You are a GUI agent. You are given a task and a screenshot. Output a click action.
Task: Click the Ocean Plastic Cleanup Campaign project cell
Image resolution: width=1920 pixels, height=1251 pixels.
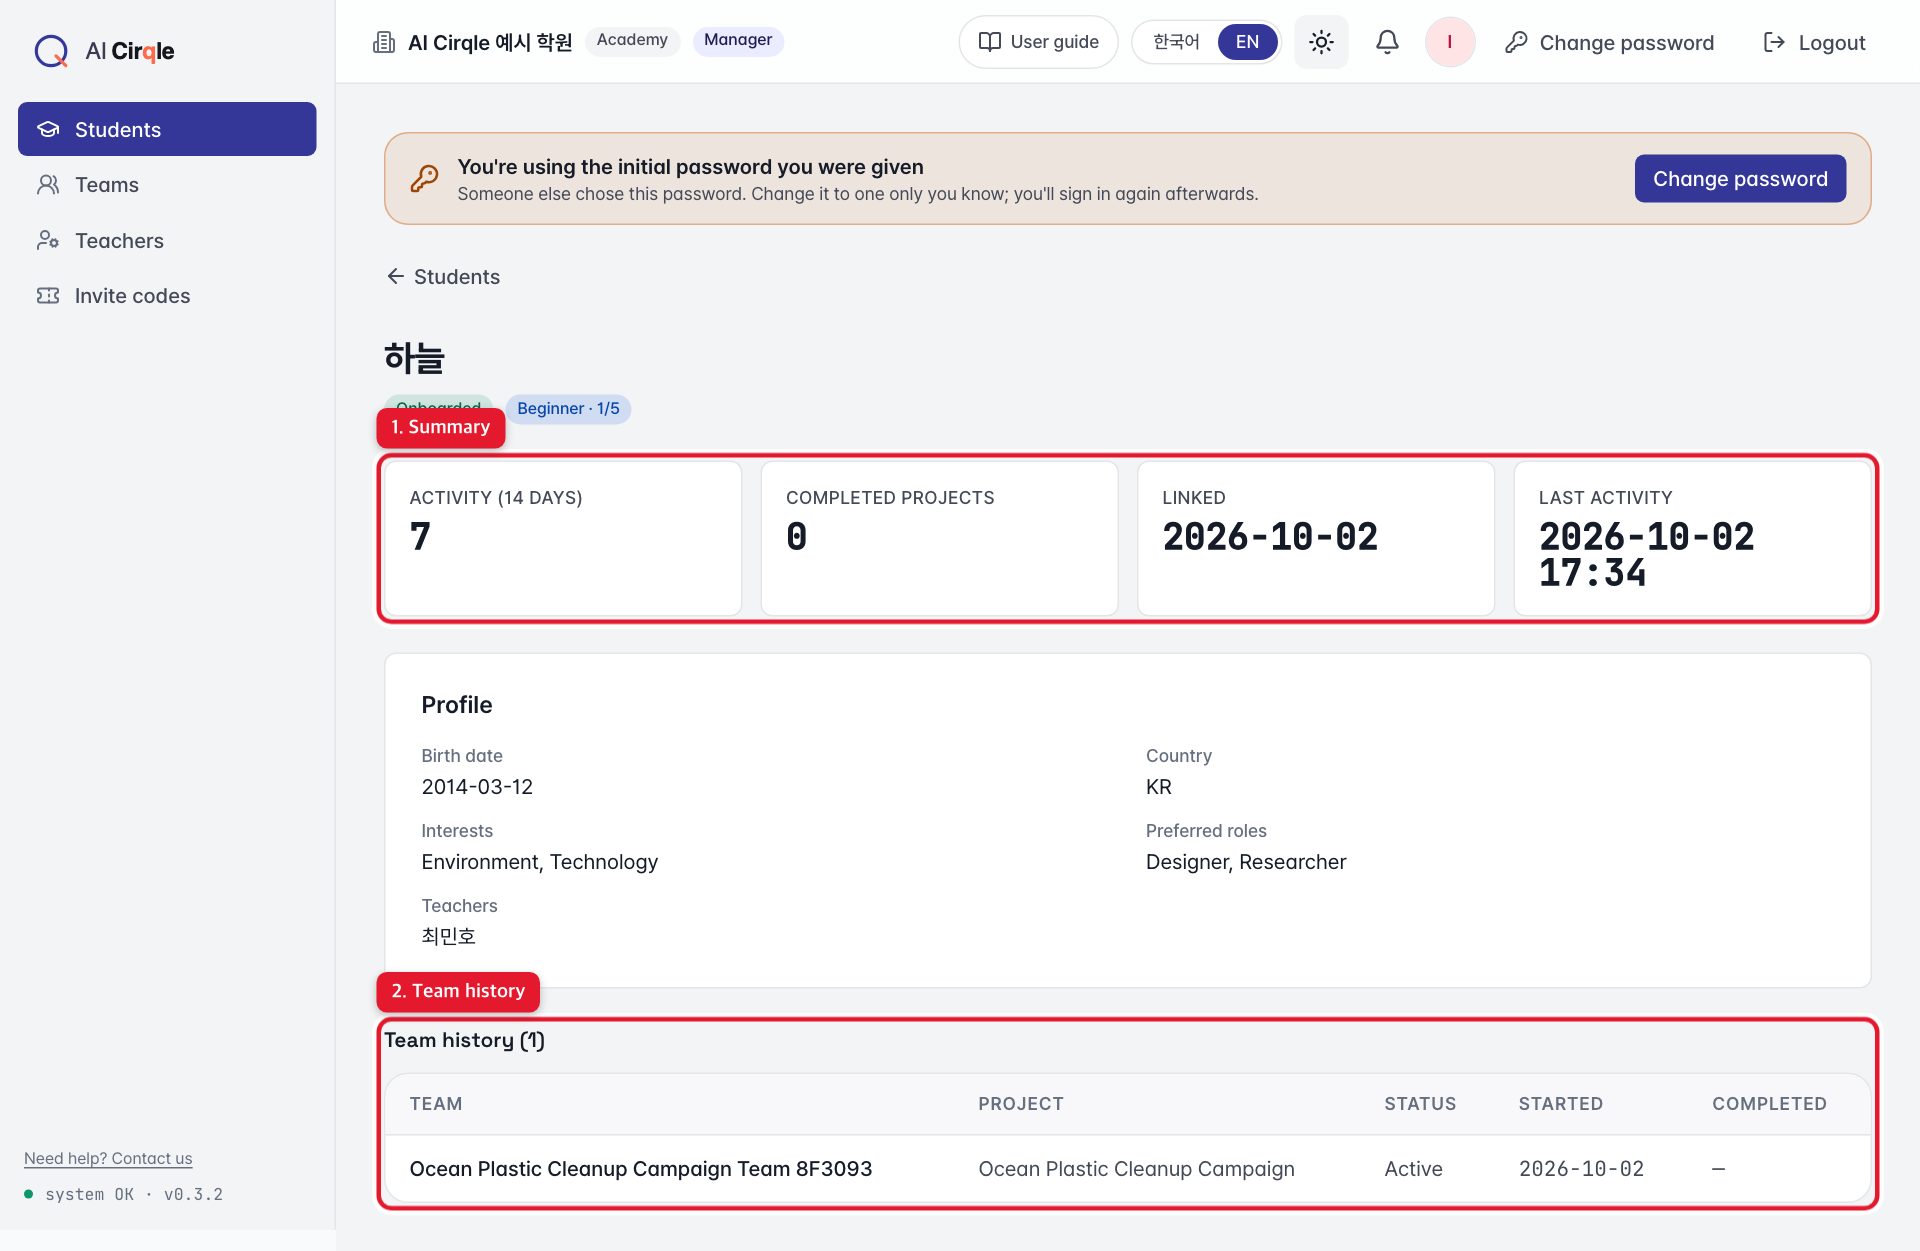(1136, 1169)
